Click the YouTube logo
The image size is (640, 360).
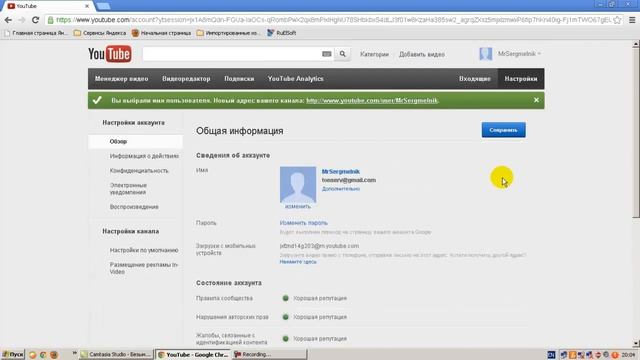click(109, 54)
